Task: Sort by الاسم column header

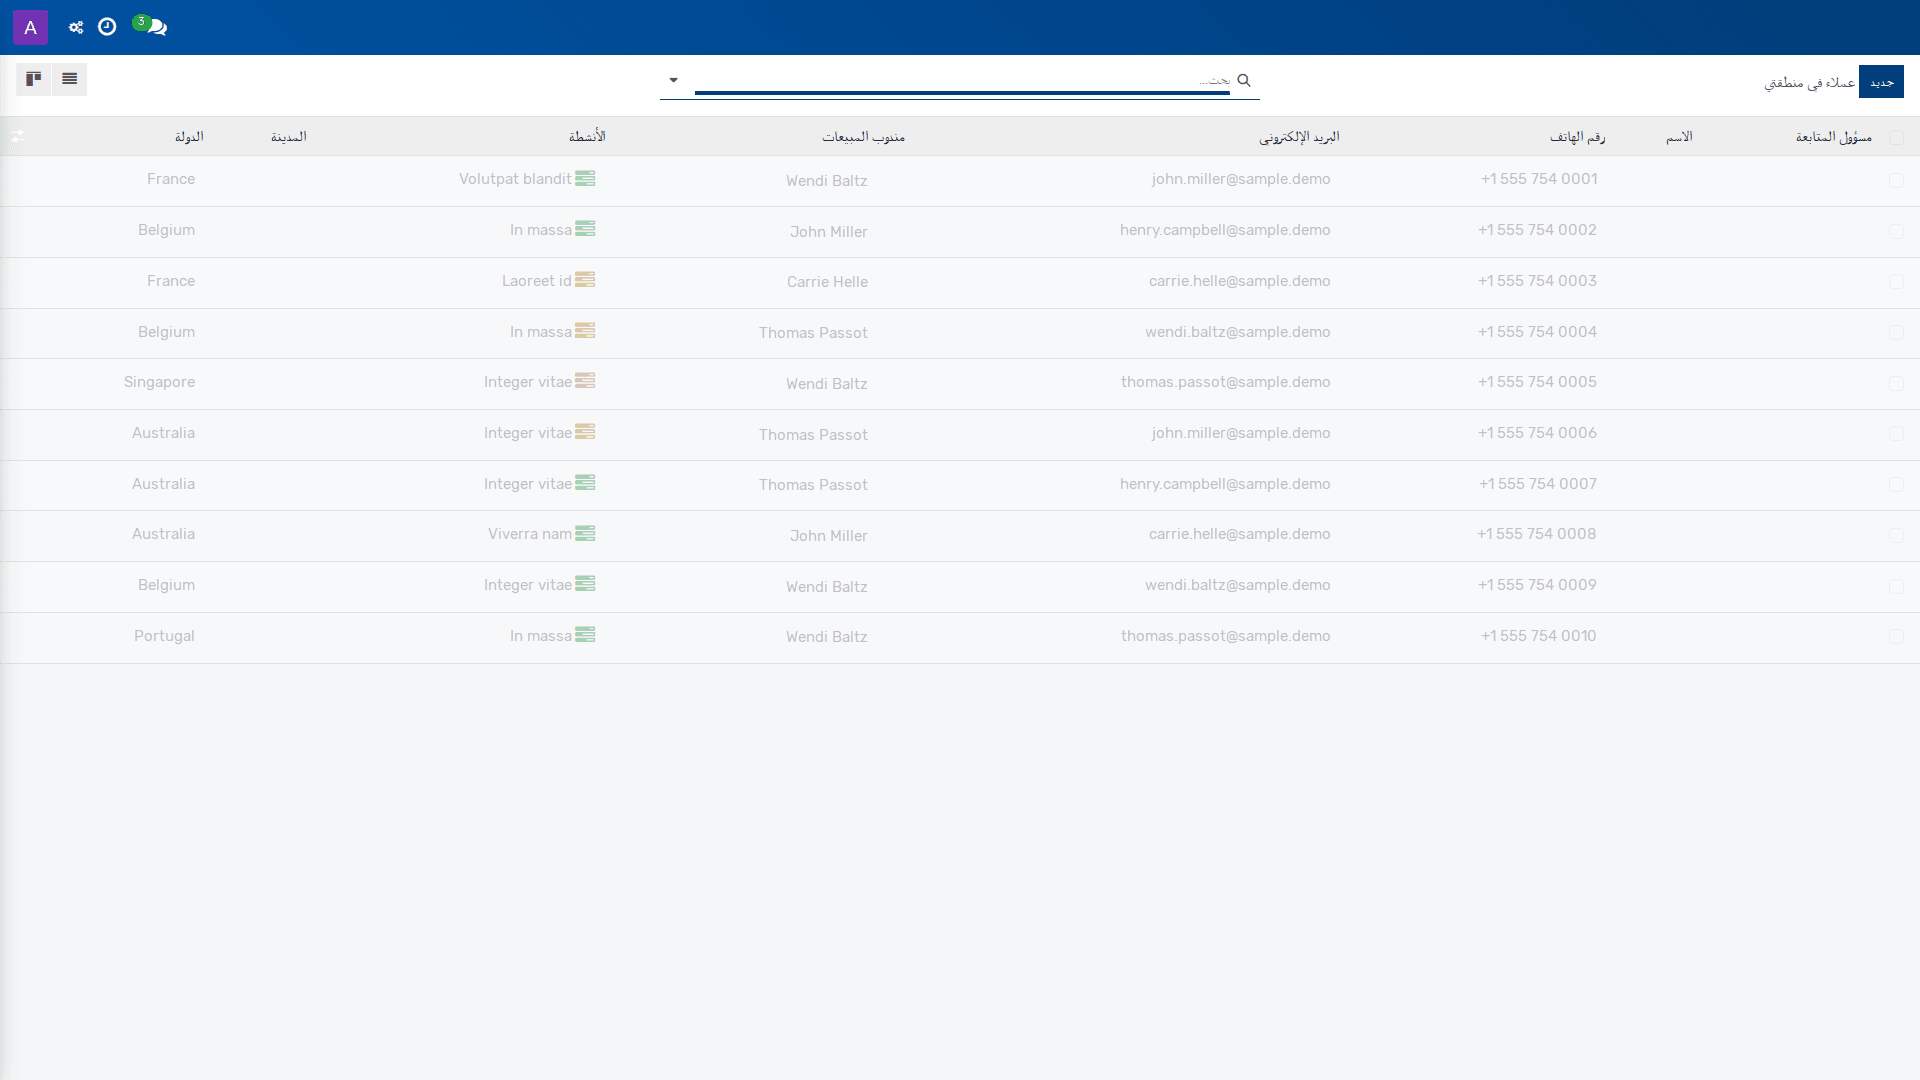Action: [1679, 137]
